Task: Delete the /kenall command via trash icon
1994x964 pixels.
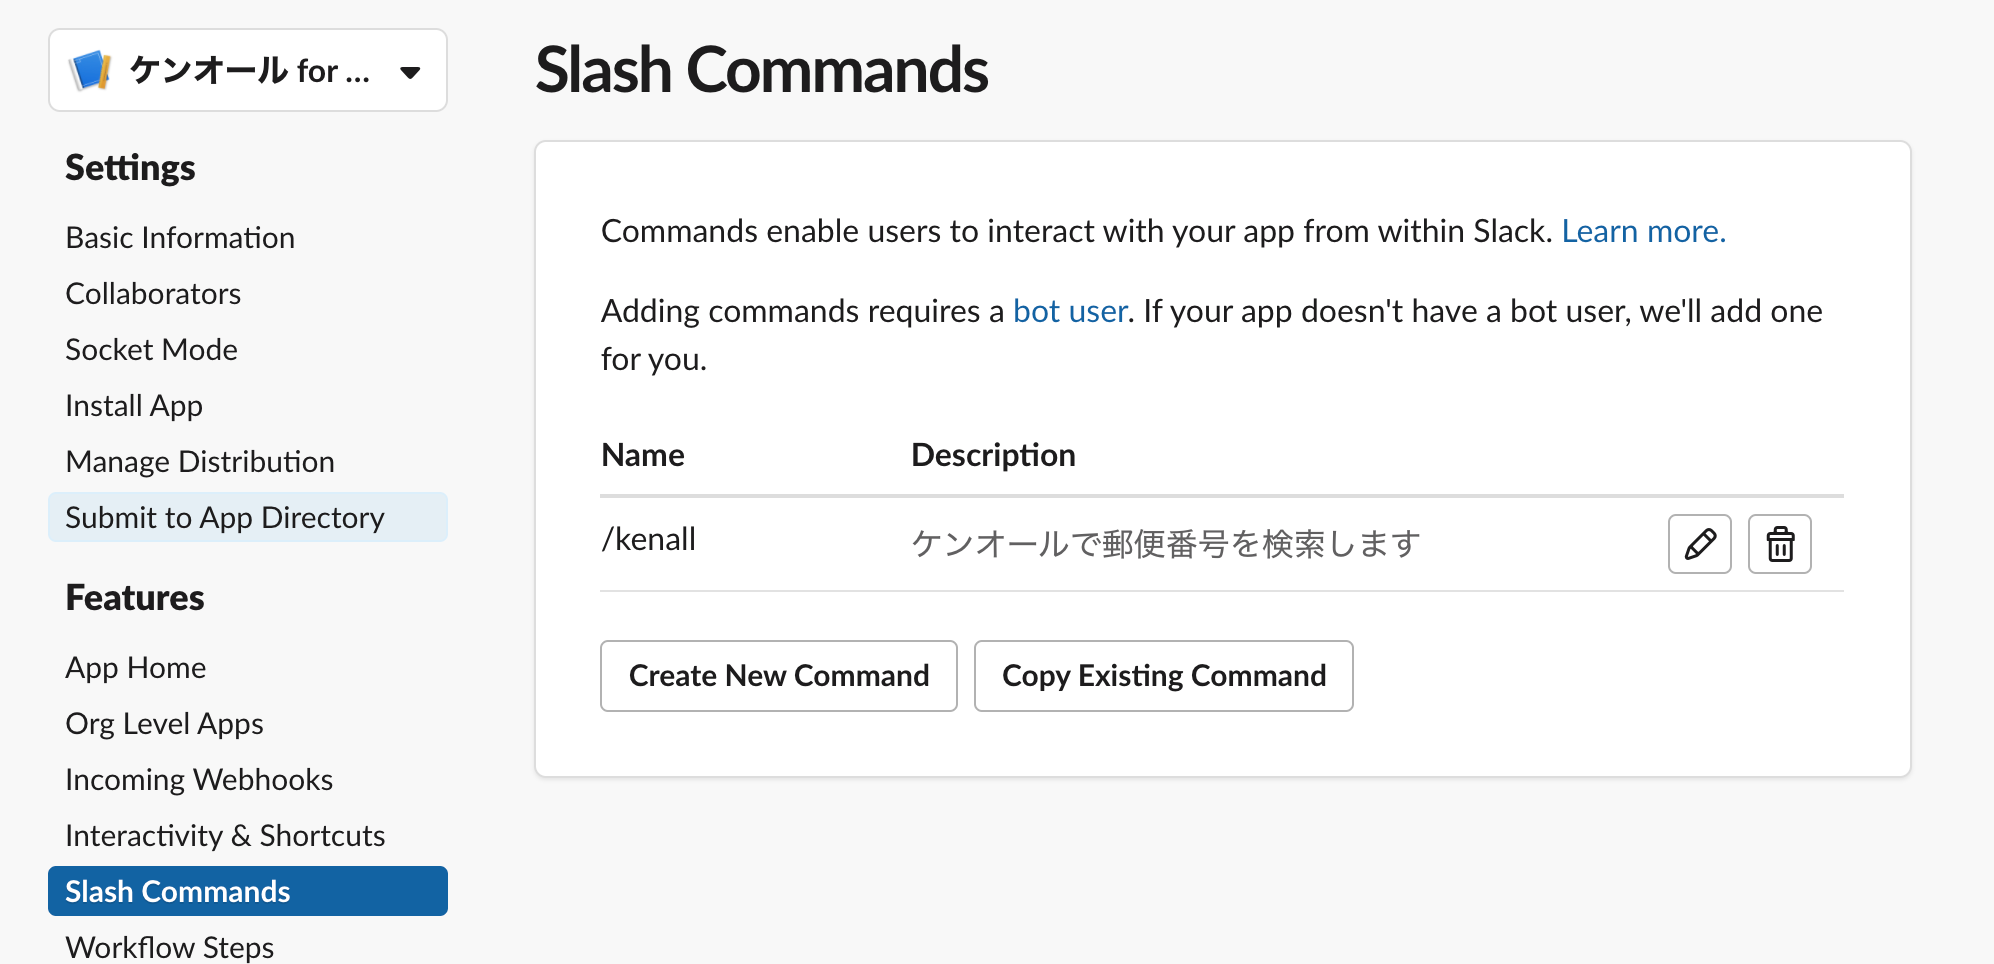Action: click(x=1779, y=544)
